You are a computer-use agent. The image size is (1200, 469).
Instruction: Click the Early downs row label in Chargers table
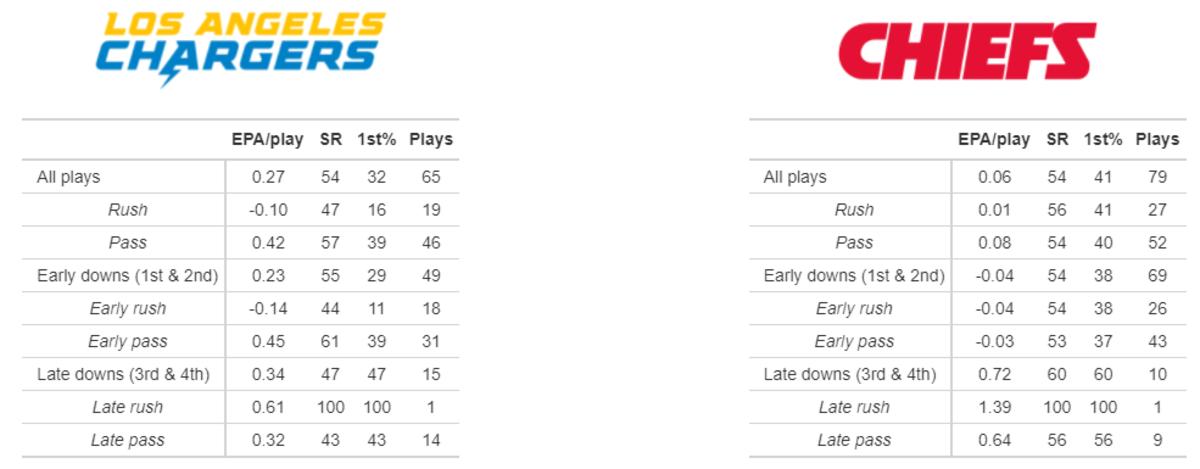click(x=128, y=276)
